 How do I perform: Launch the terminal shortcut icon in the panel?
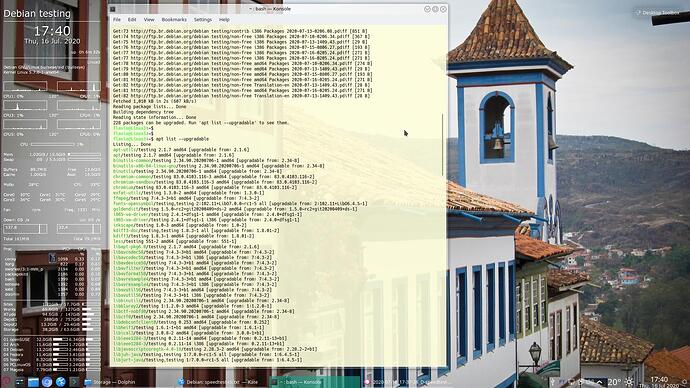click(x=74, y=382)
